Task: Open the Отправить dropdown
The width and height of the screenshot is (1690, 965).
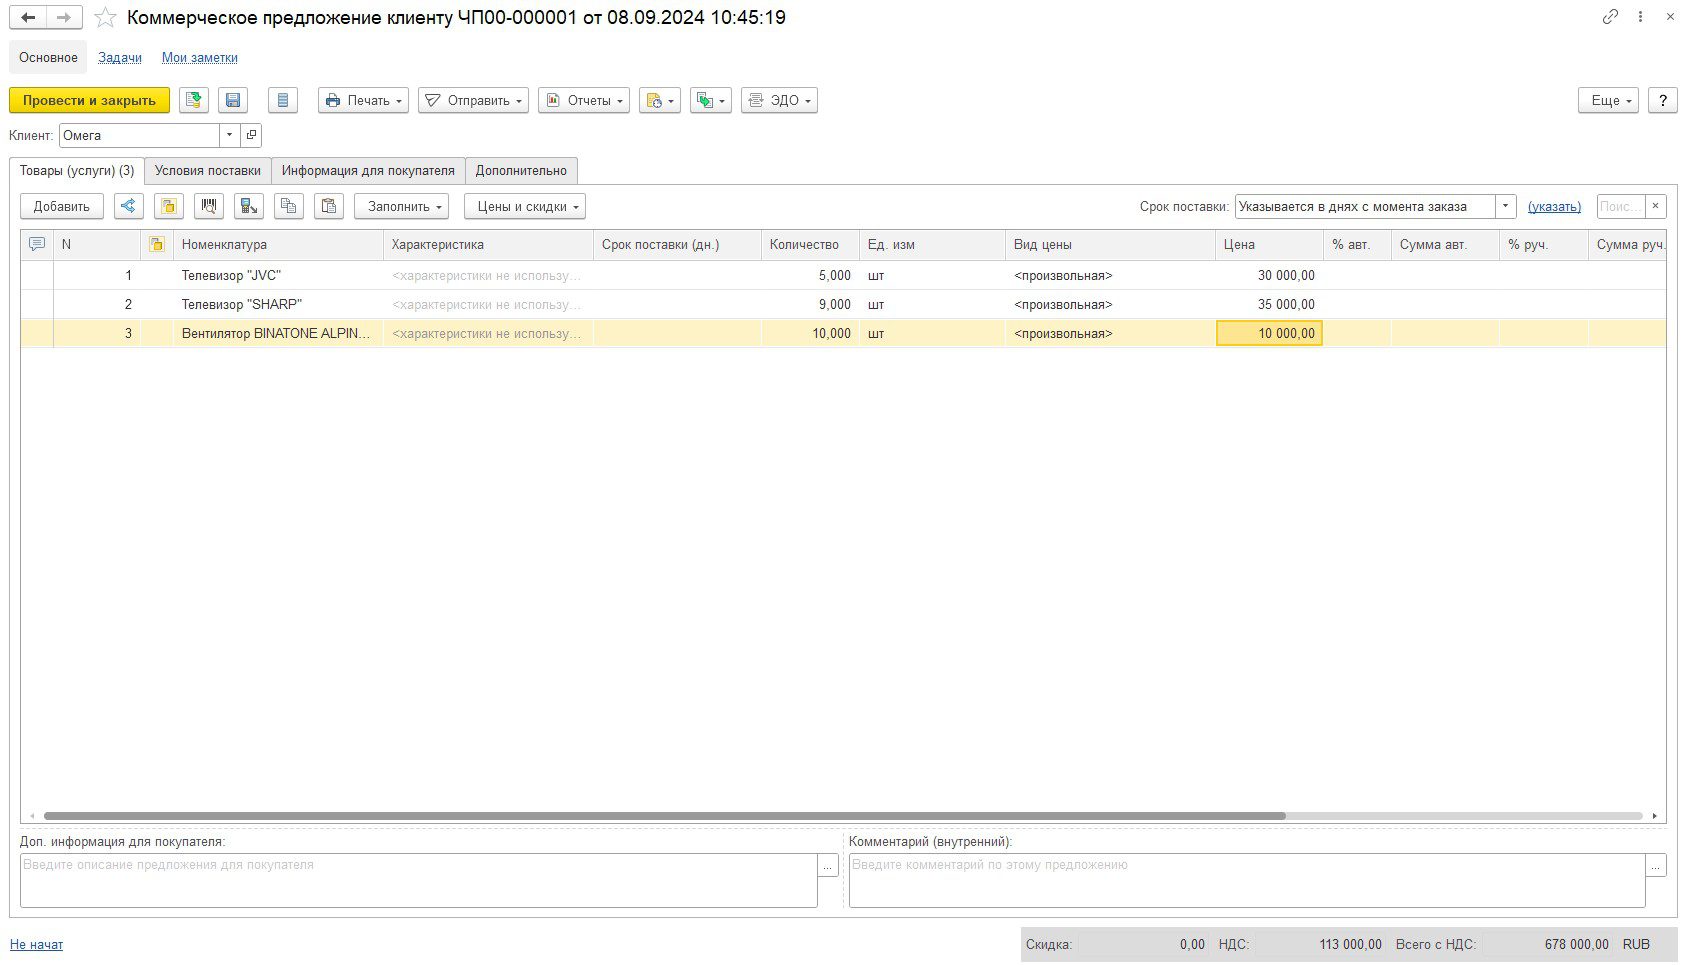Action: tap(473, 100)
